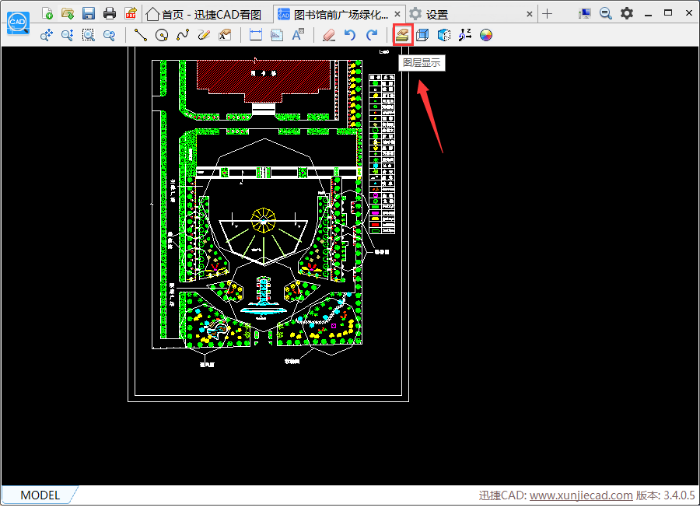The height and width of the screenshot is (506, 700).
Task: Open a drawing with the folder icon
Action: point(67,13)
